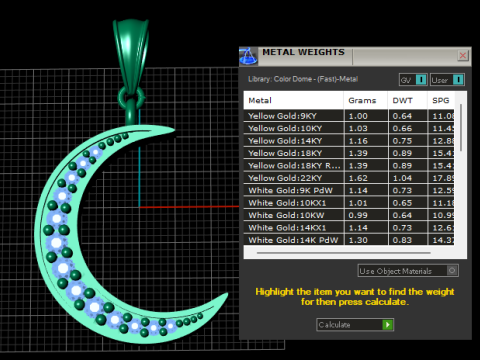The height and width of the screenshot is (360, 480).
Task: Select the White Gold:10KW row
Action: point(349,215)
